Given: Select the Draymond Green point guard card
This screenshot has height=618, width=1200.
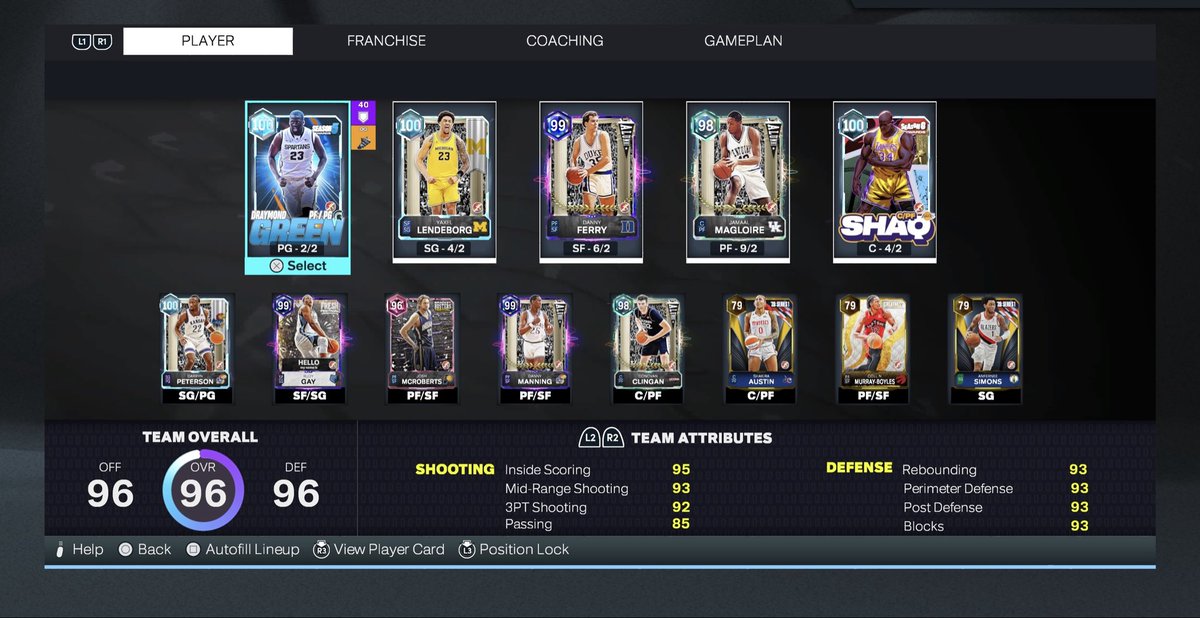Looking at the screenshot, I should click(x=298, y=187).
